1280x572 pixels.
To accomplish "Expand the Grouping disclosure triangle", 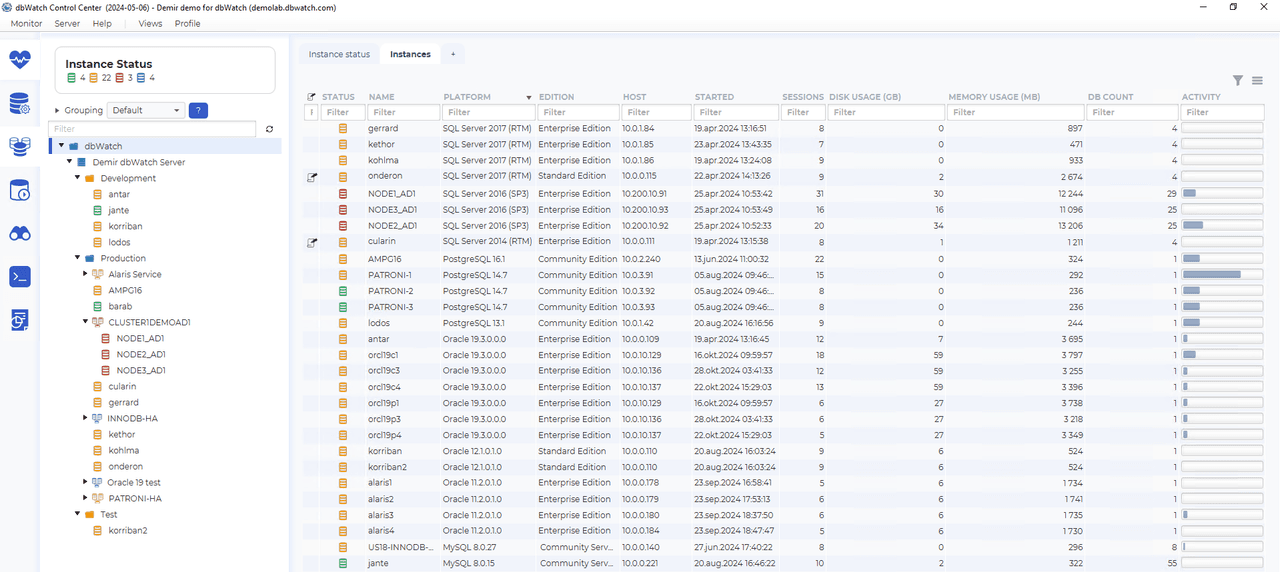I will click(x=57, y=110).
